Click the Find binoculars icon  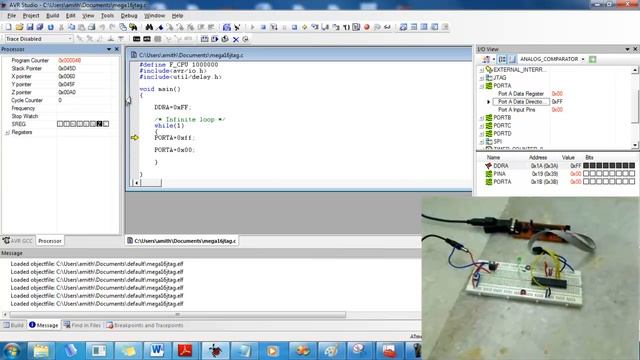click(149, 27)
